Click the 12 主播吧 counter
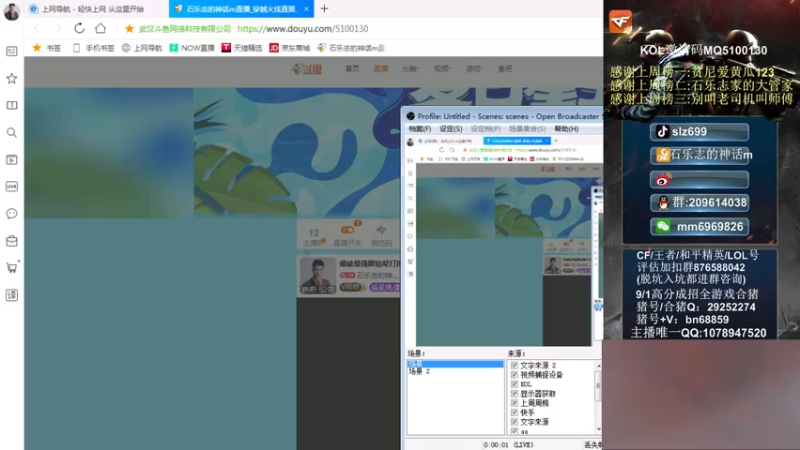This screenshot has height=450, width=800. [314, 237]
